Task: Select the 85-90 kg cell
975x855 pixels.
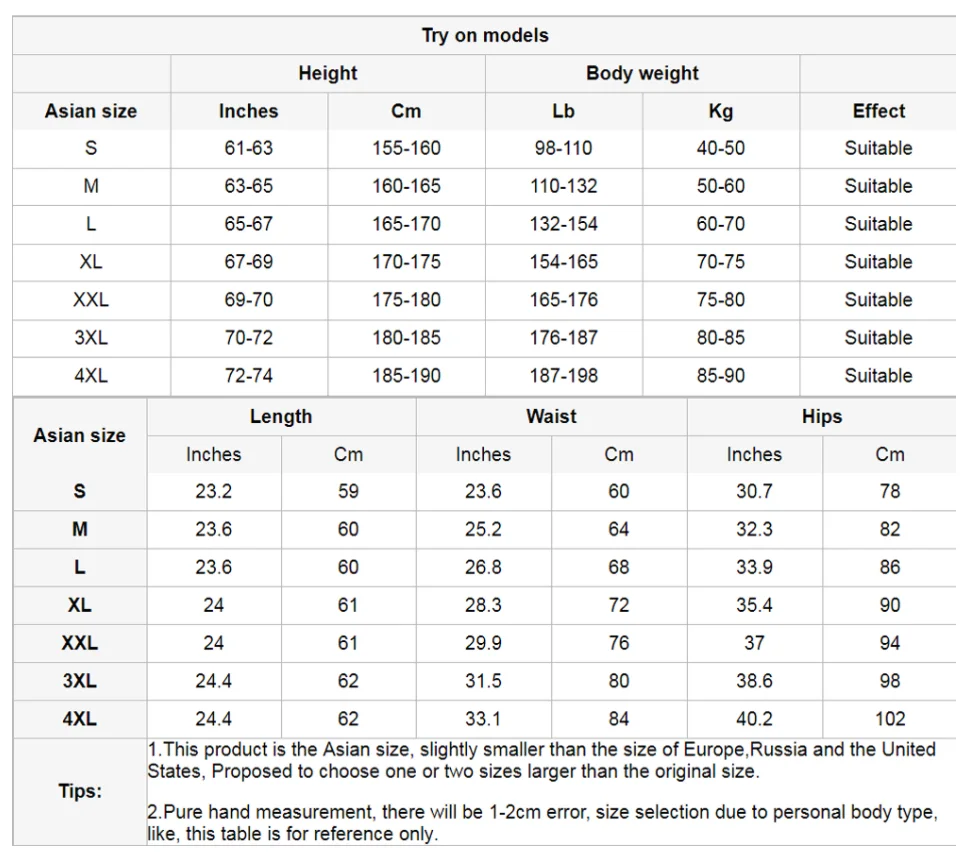Action: 721,376
